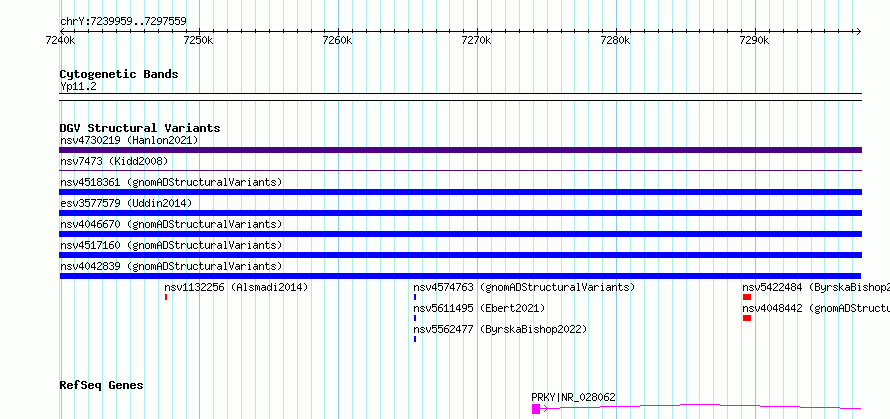Open the nsv4574763 (gnomADStructuralVariants) label
Image resolution: width=890 pixels, height=419 pixels.
[x=524, y=287]
